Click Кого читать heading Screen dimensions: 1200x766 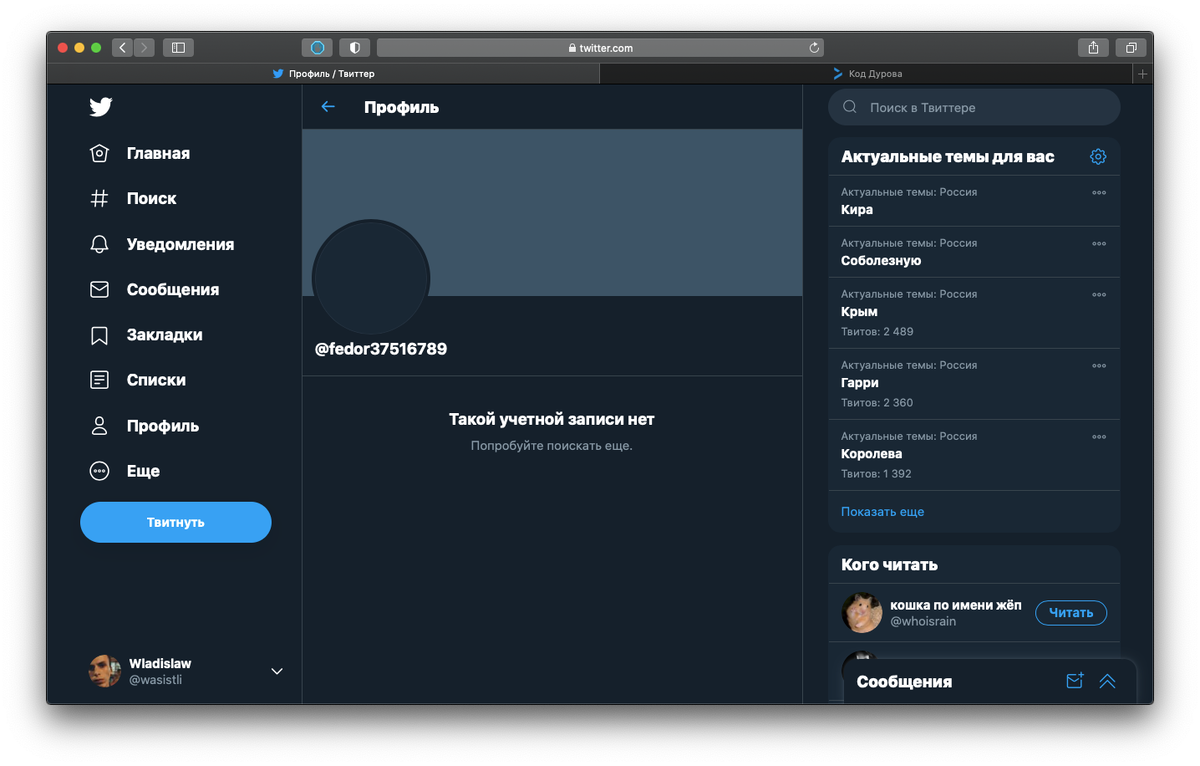[889, 564]
